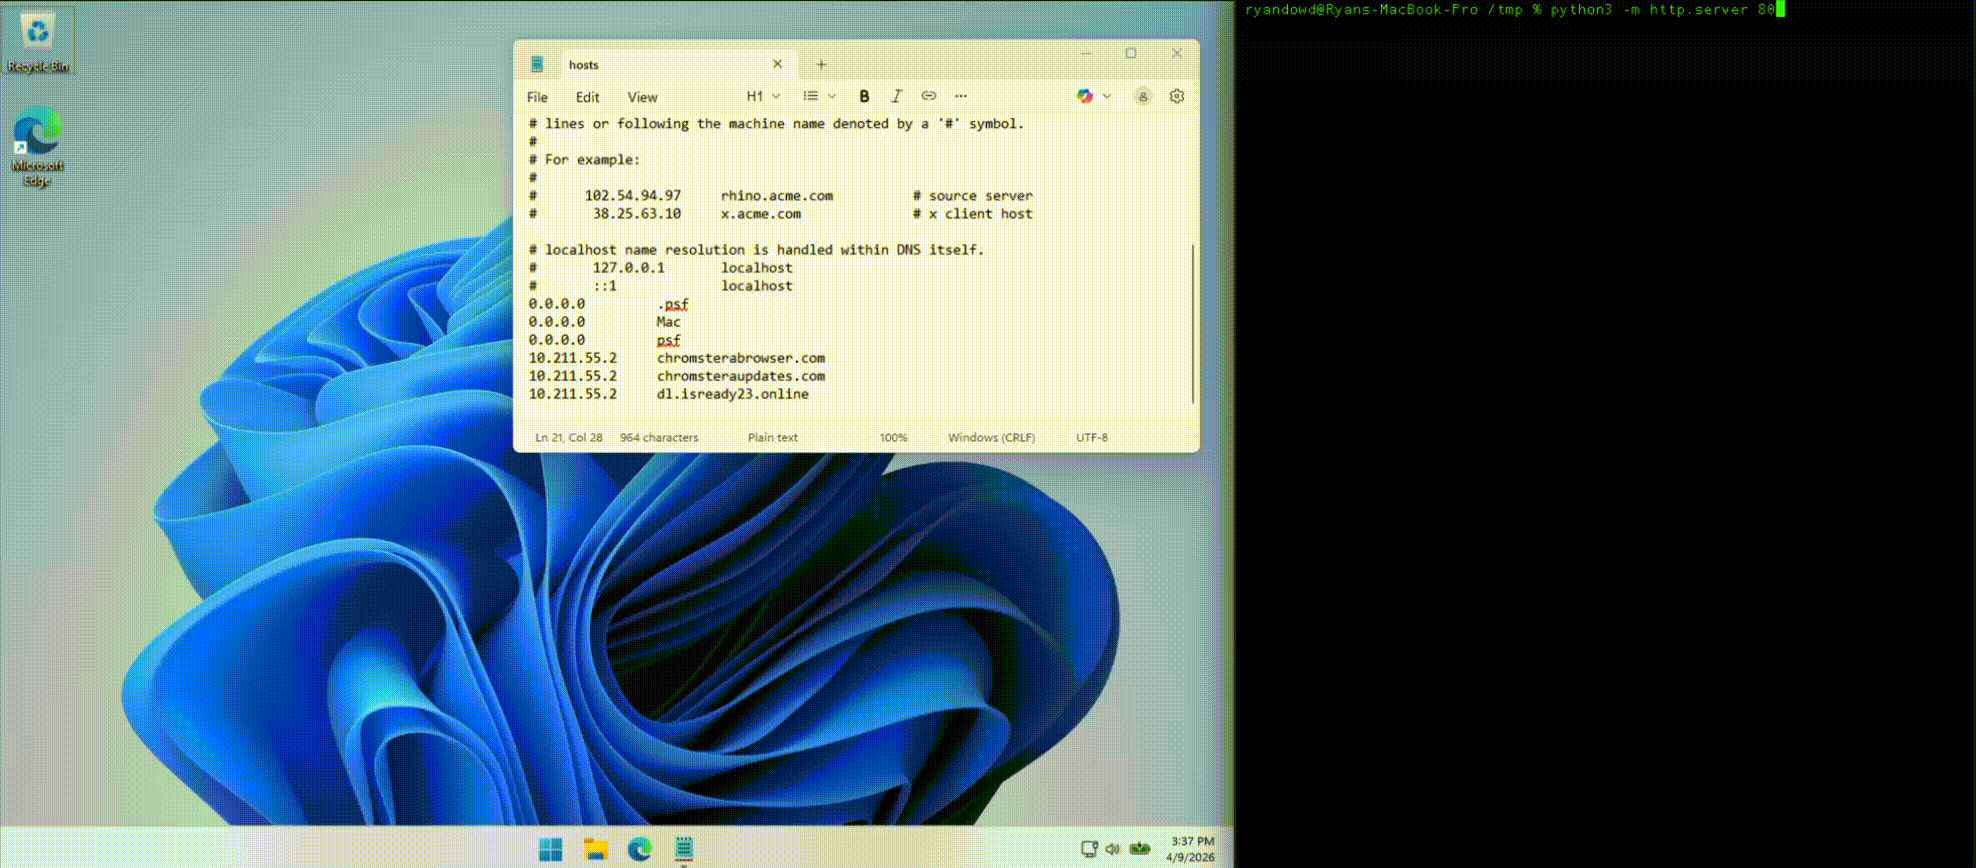Open the View menu
The width and height of the screenshot is (1976, 868).
[x=642, y=98]
